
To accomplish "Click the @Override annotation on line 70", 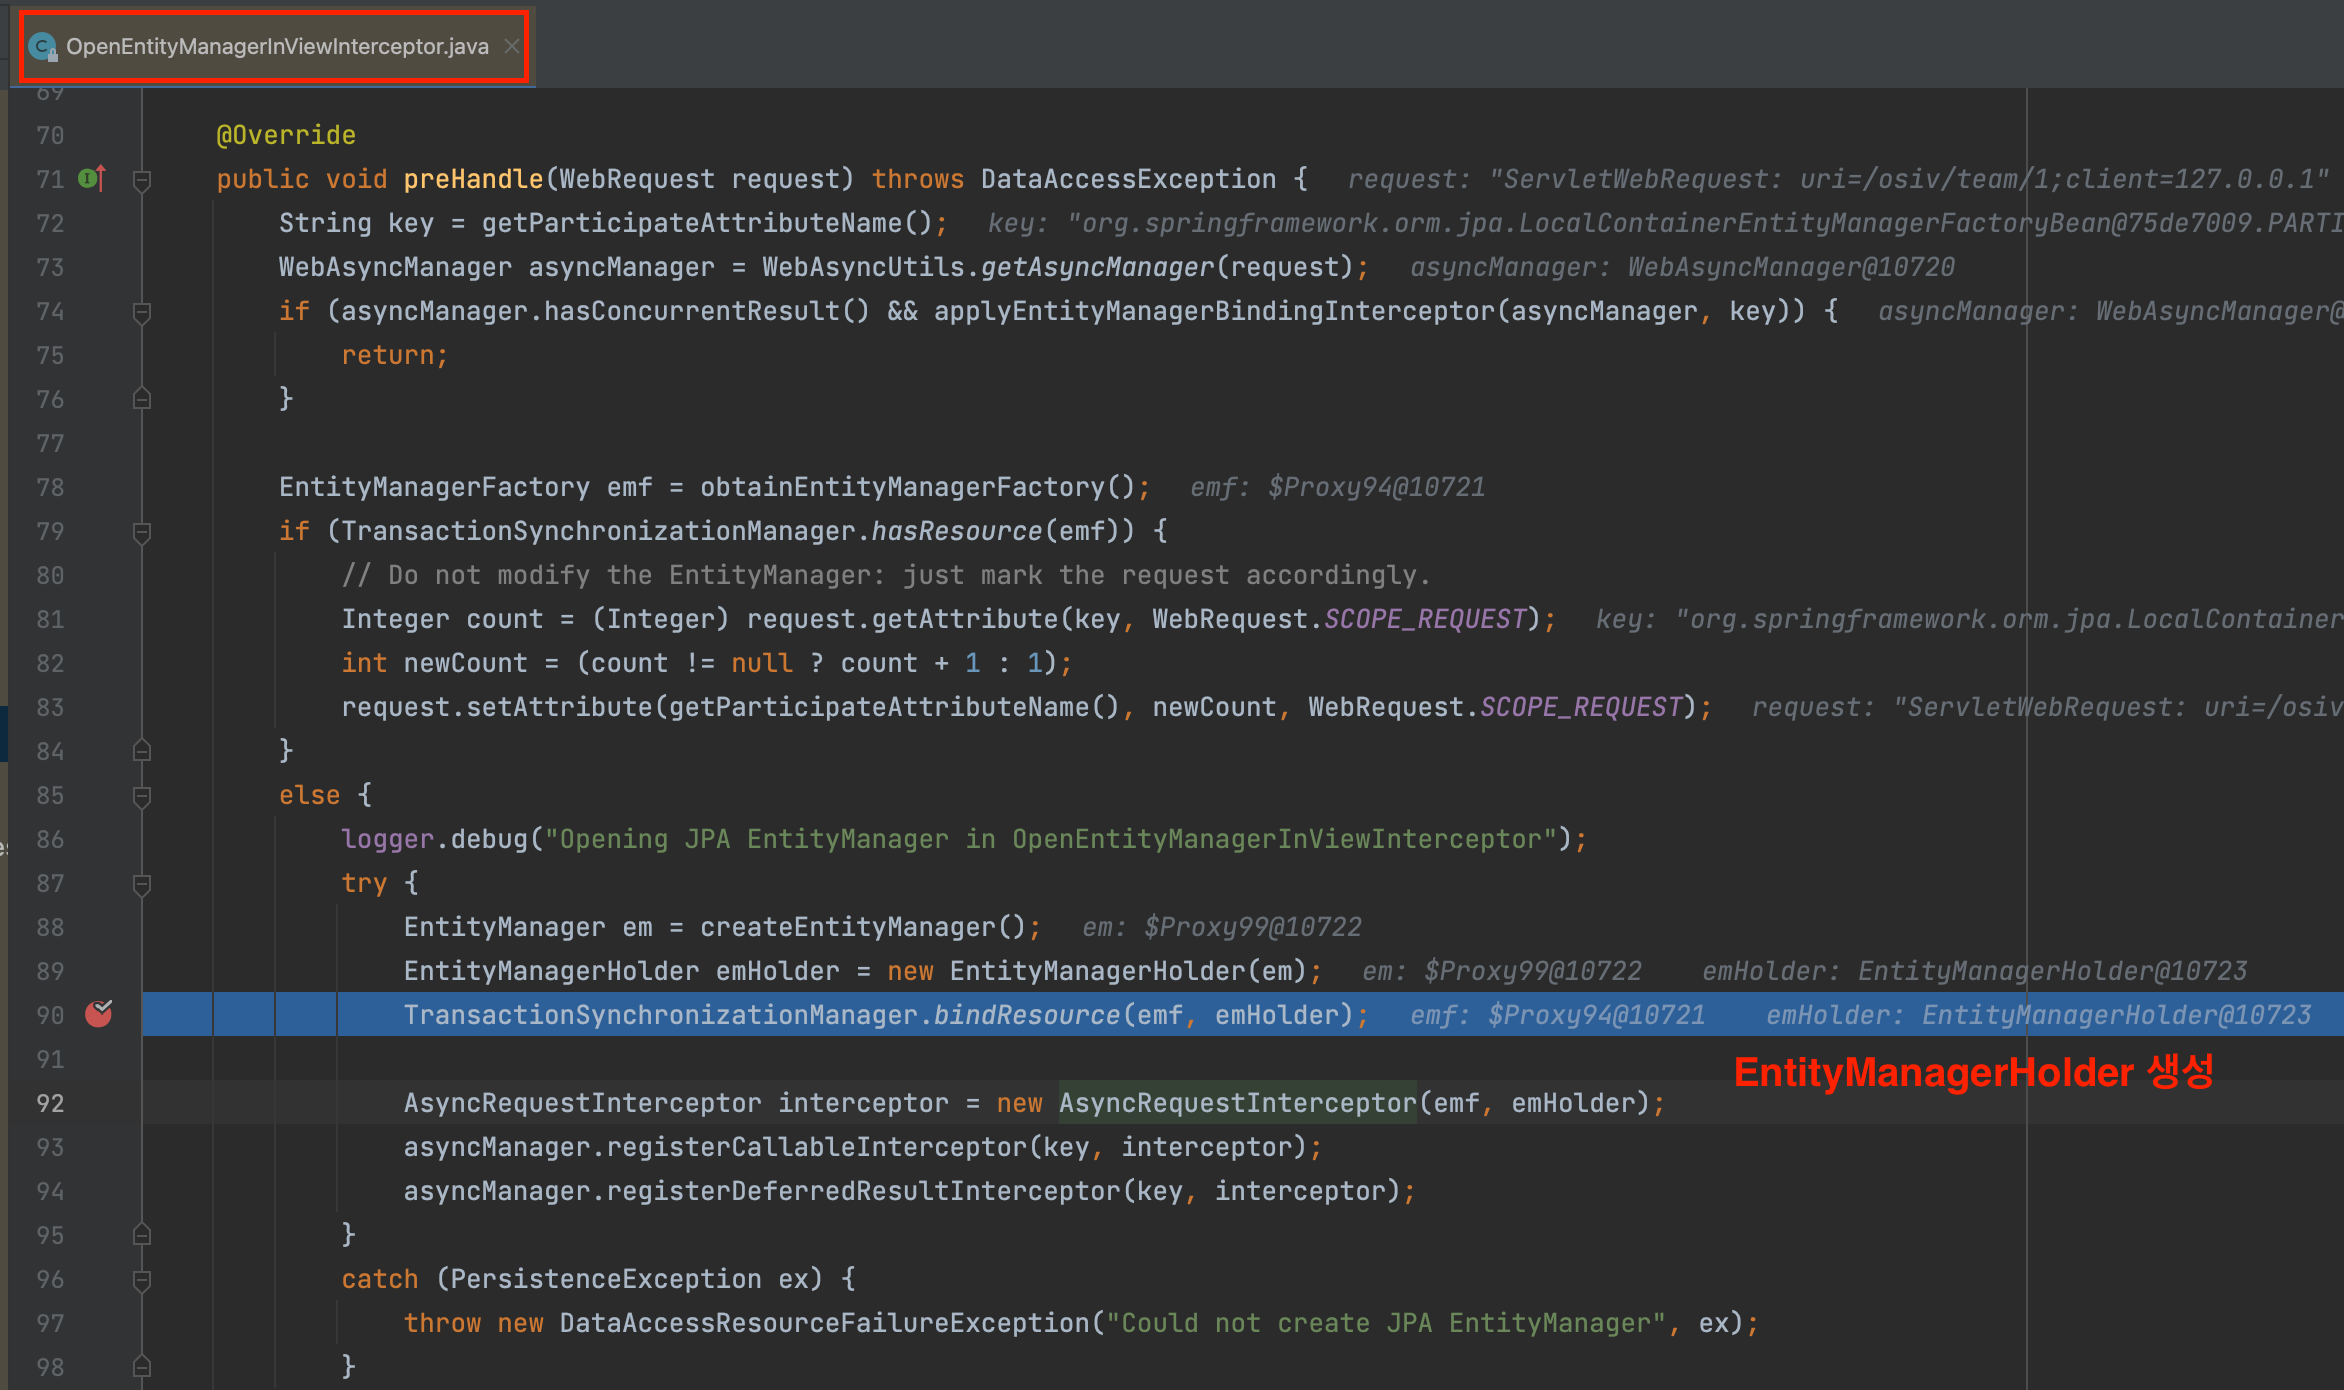I will point(286,135).
